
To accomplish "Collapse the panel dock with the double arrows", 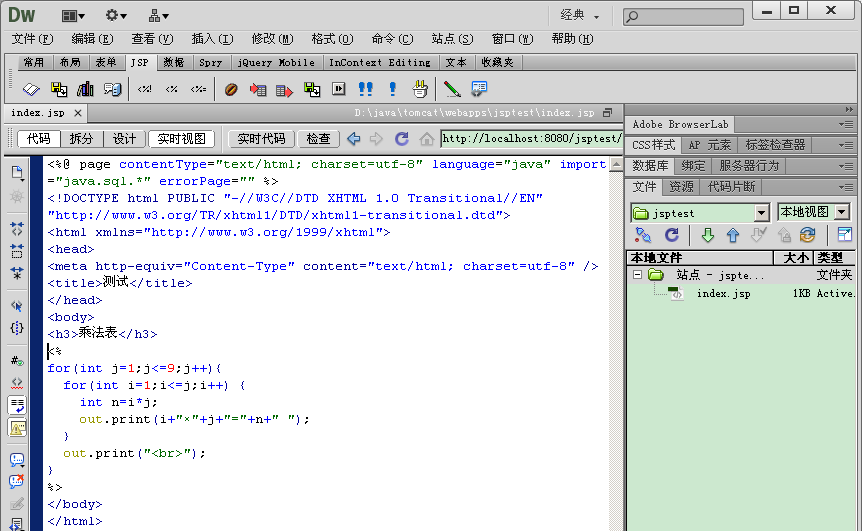I will [849, 109].
